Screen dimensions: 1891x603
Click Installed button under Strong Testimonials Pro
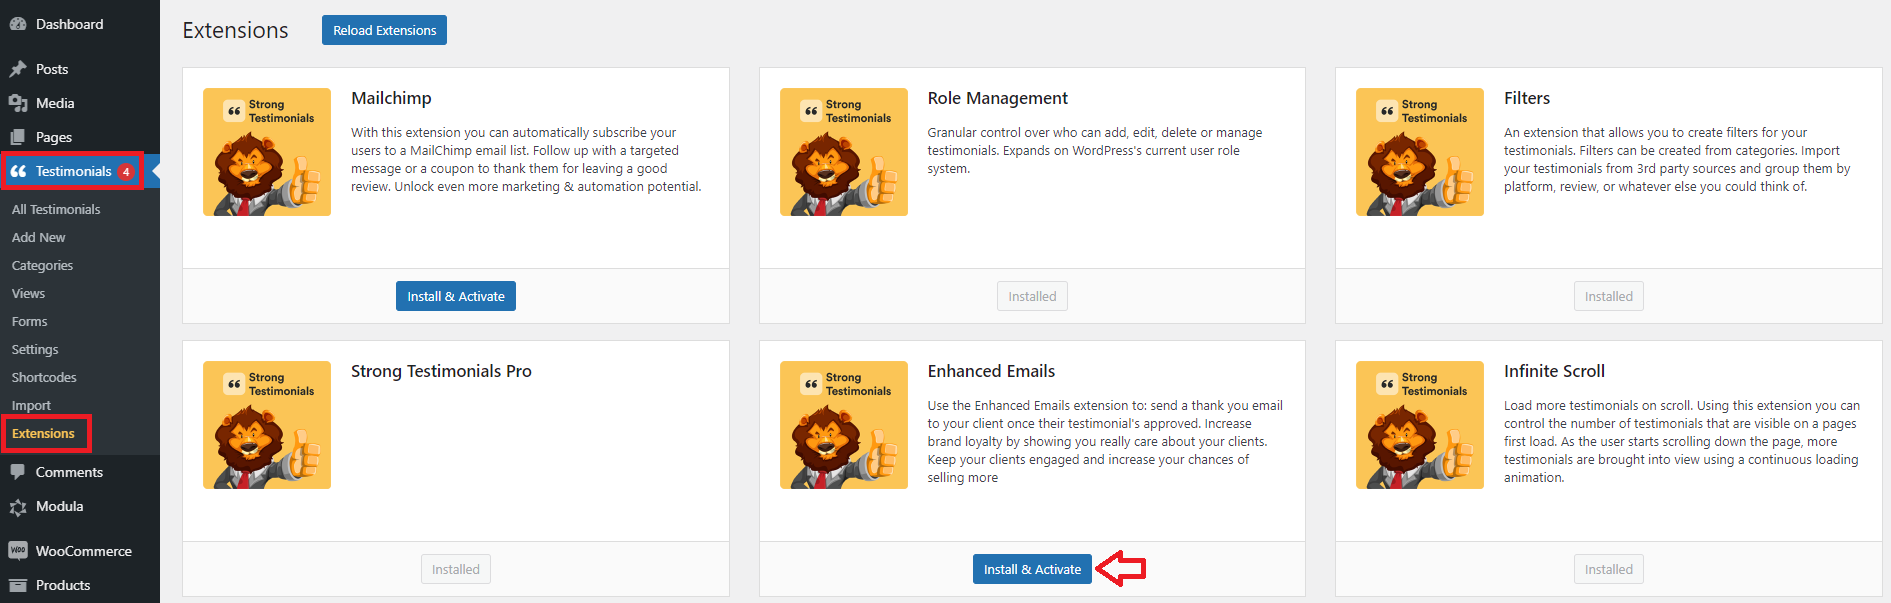(456, 569)
